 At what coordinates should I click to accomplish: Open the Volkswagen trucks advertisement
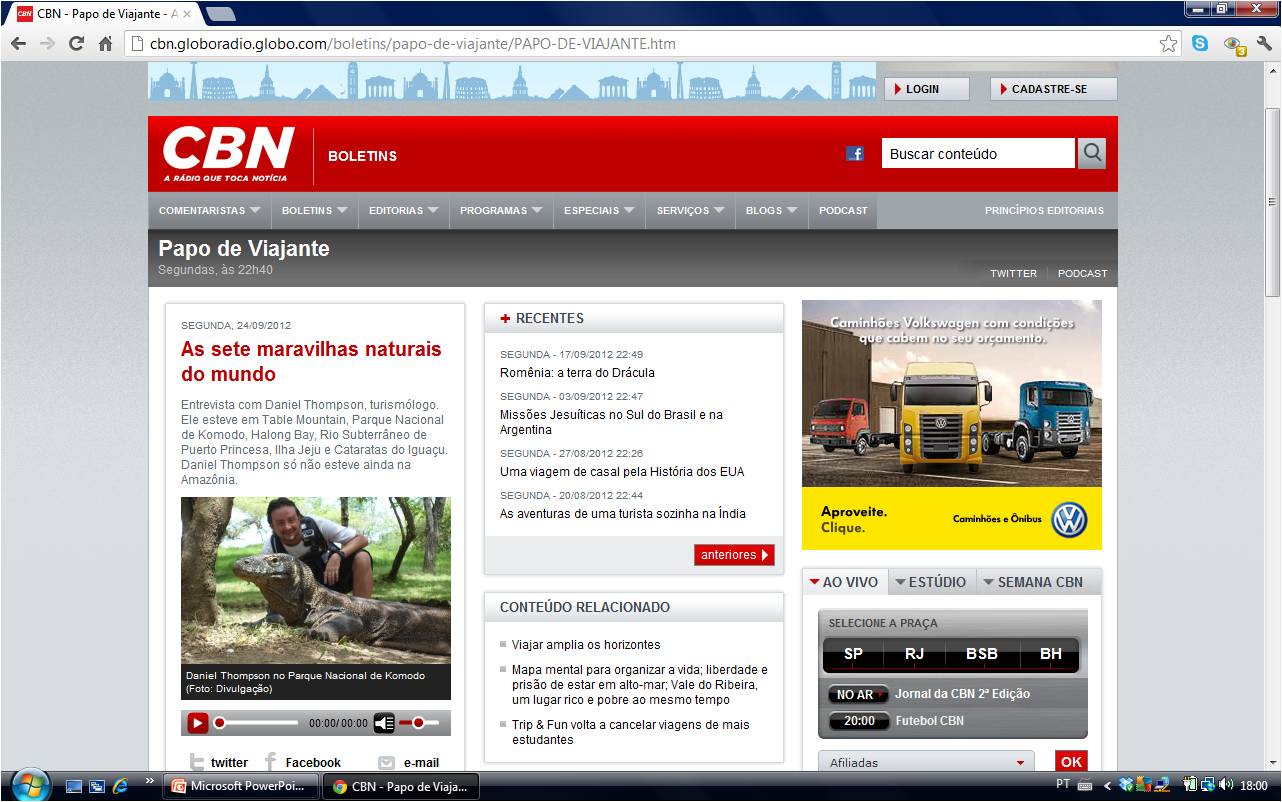(951, 425)
